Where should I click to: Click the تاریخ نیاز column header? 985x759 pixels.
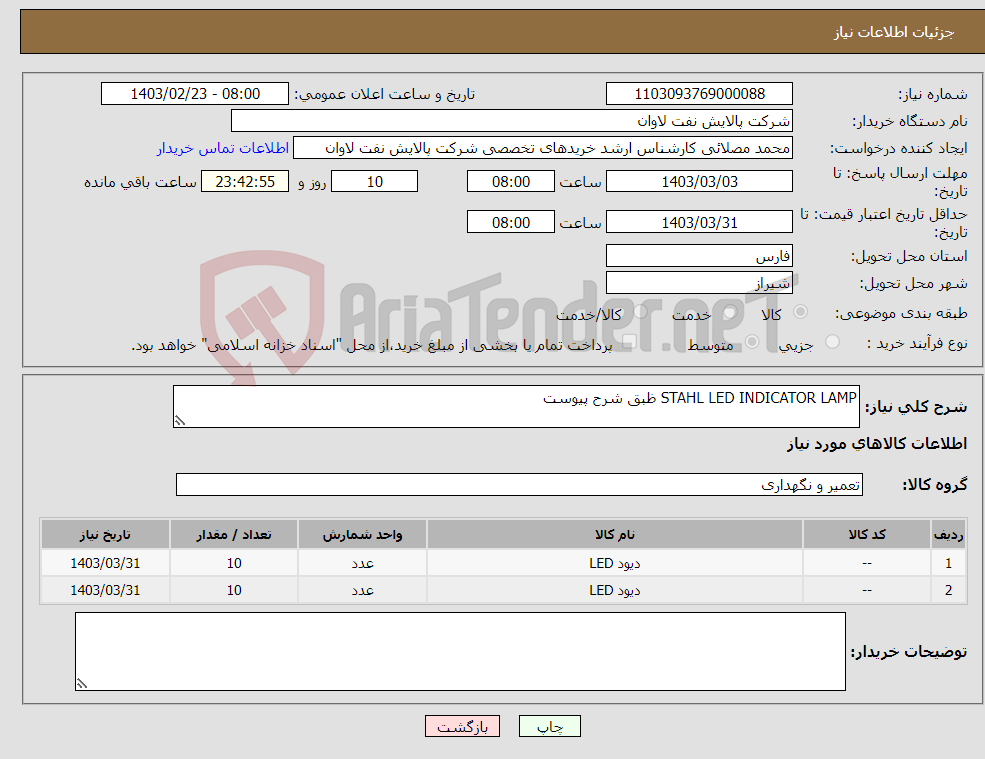105,535
